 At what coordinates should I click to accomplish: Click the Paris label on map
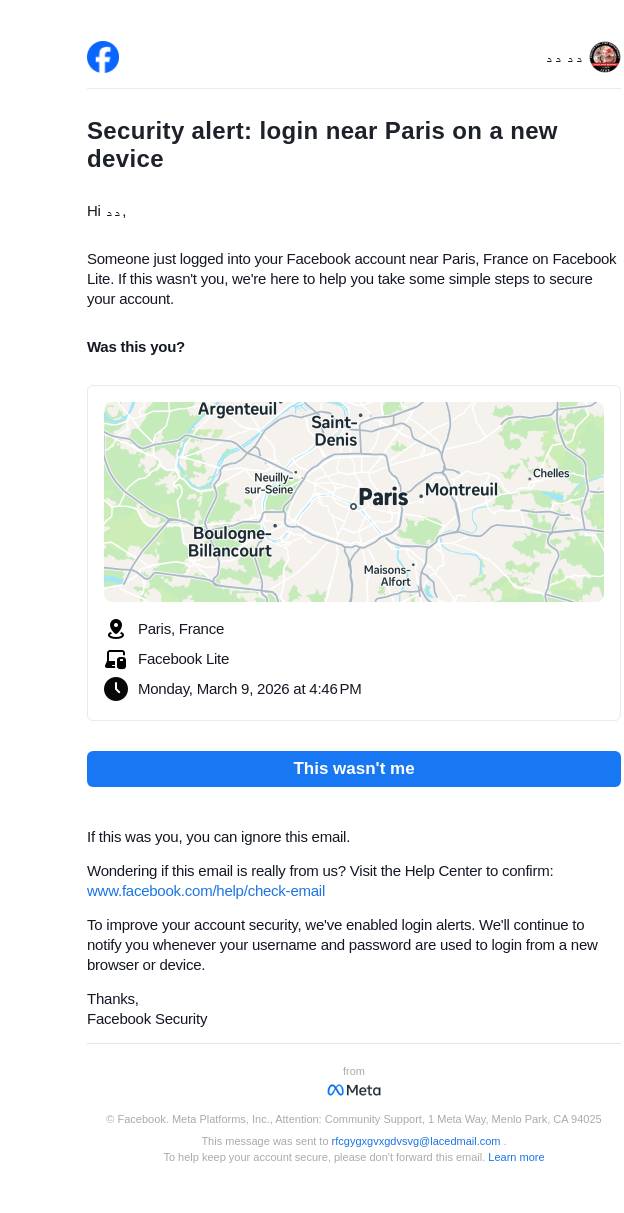383,497
